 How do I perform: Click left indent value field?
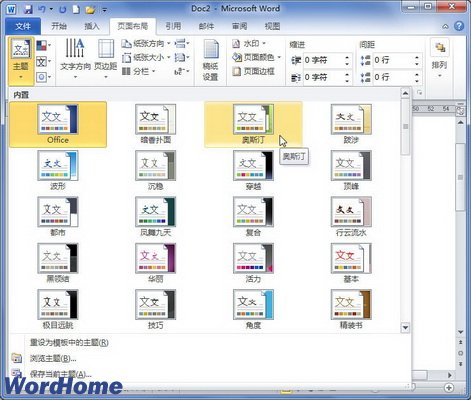pos(323,60)
